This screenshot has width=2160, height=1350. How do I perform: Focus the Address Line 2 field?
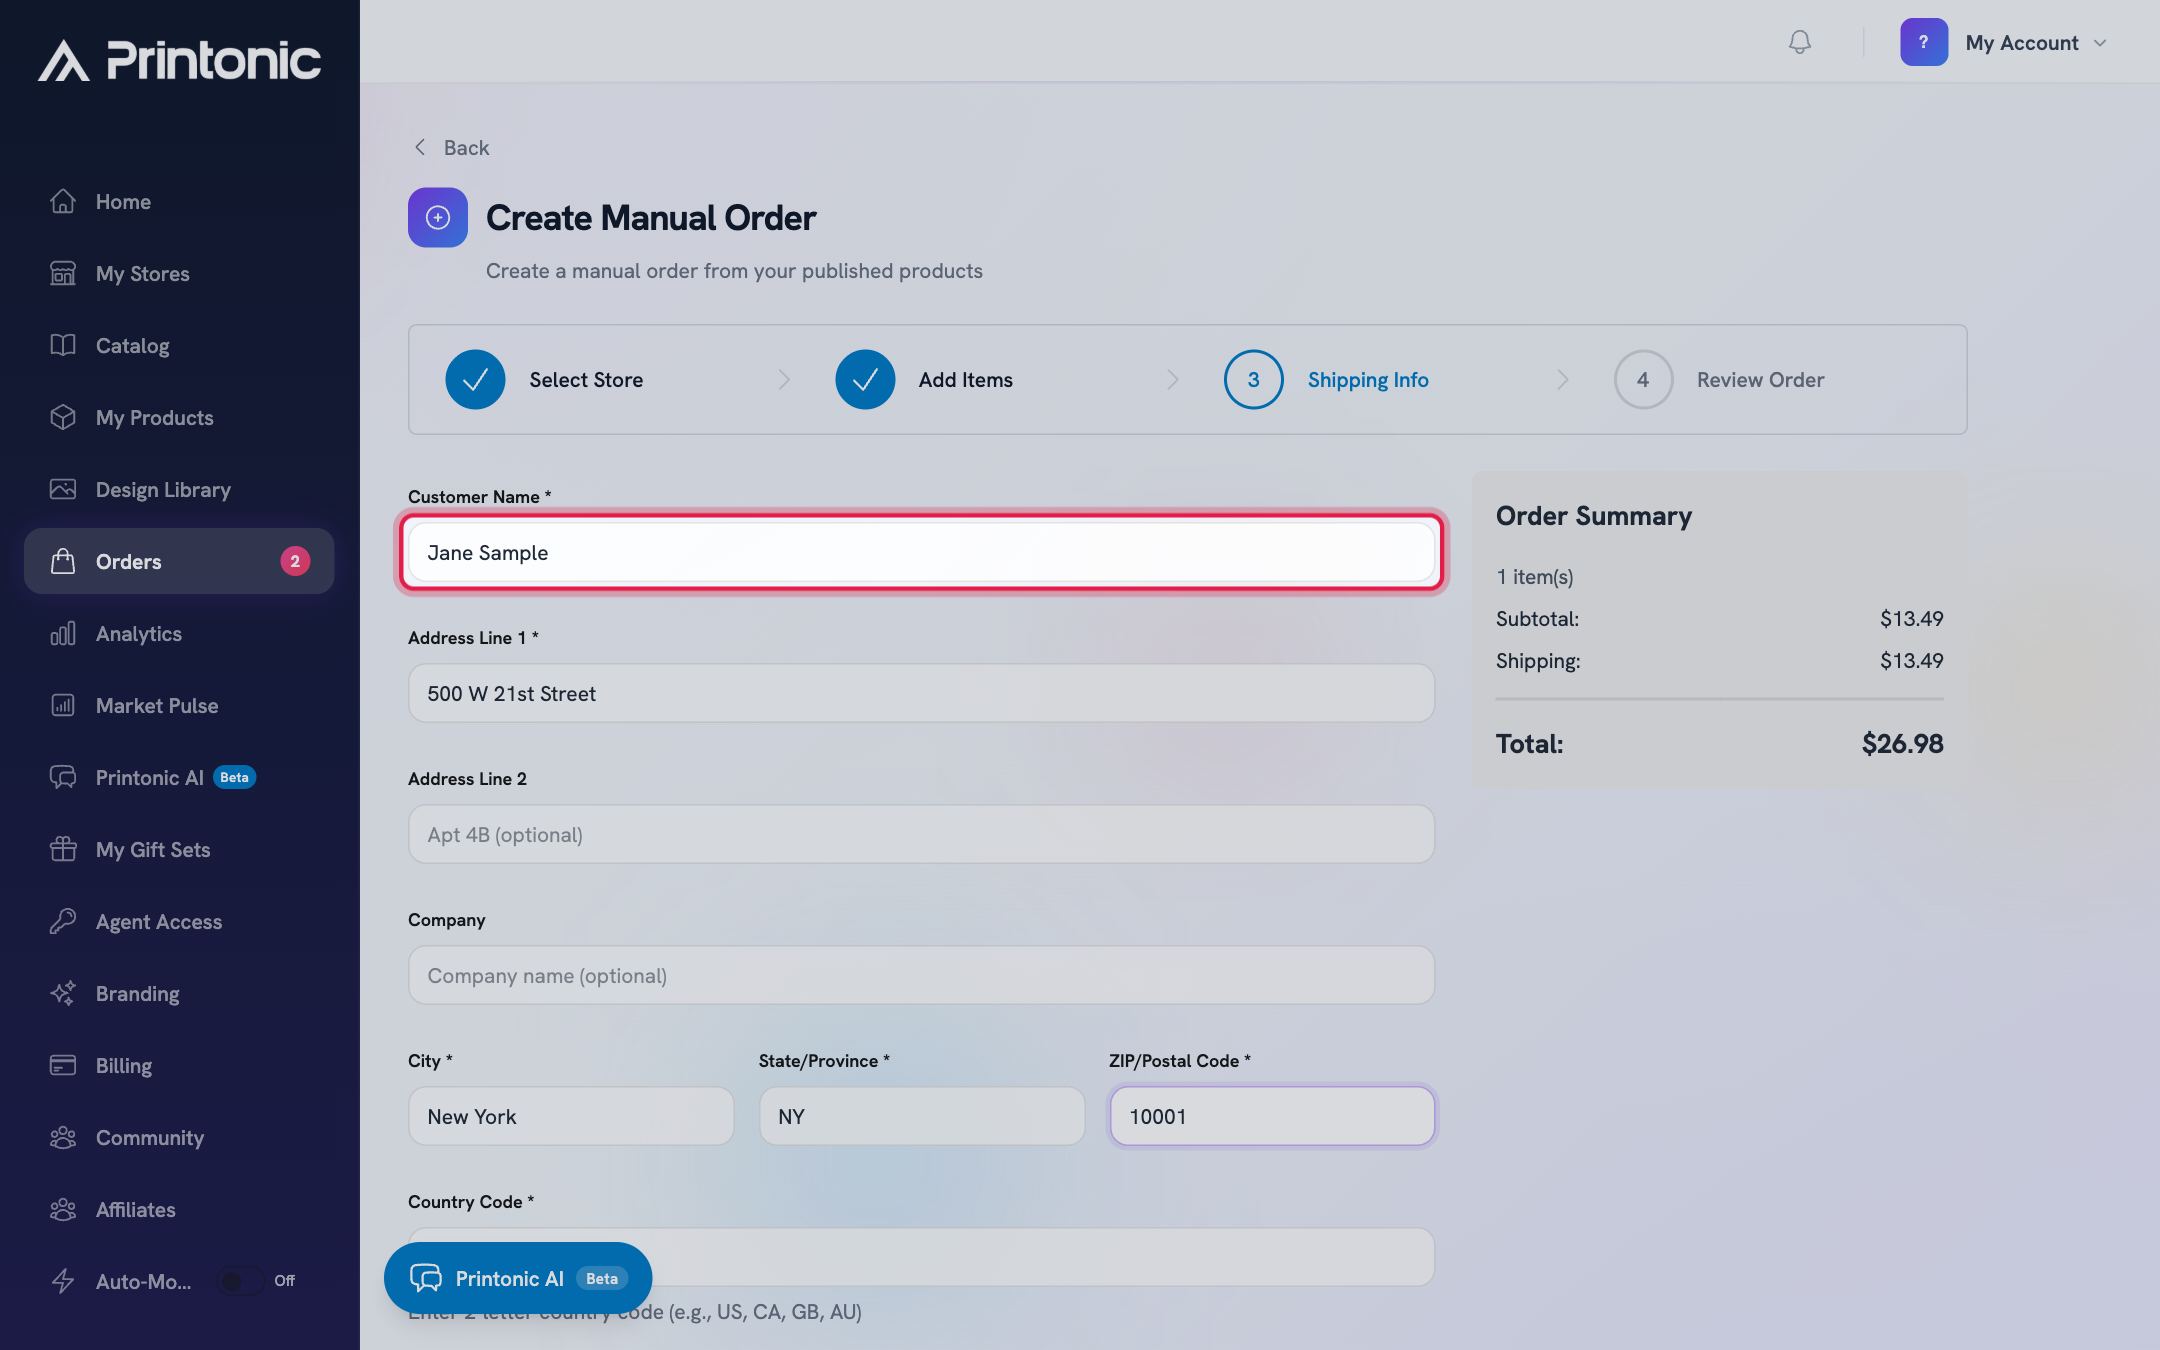click(x=921, y=834)
